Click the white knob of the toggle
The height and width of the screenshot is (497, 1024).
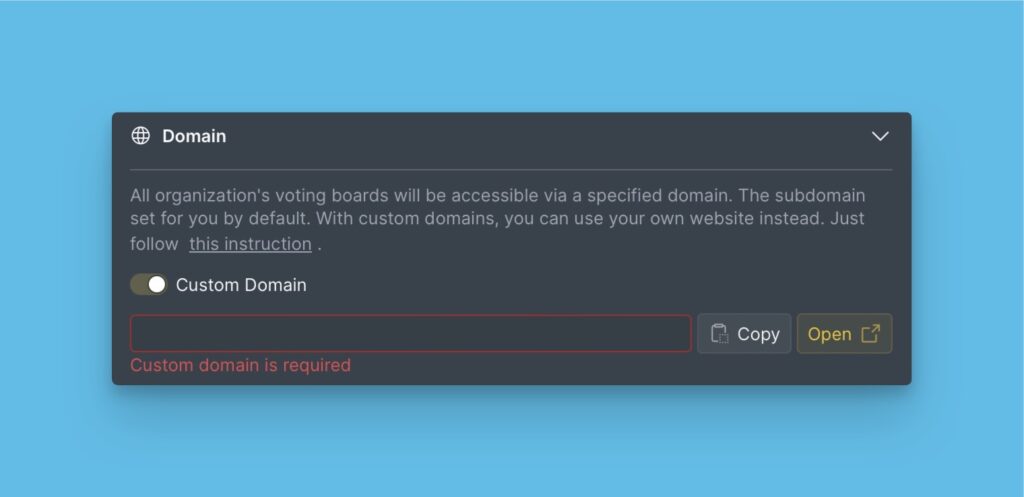click(x=156, y=285)
